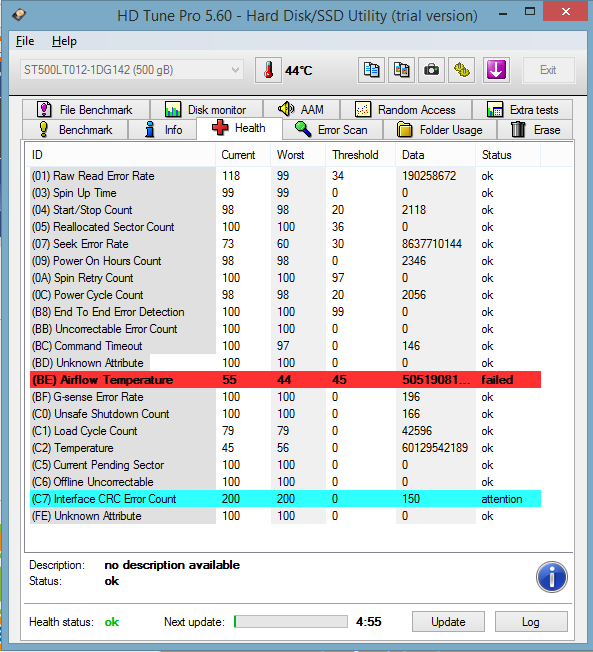Screen dimensions: 593x652
Task: Switch to the Random Access tab
Action: (406, 110)
